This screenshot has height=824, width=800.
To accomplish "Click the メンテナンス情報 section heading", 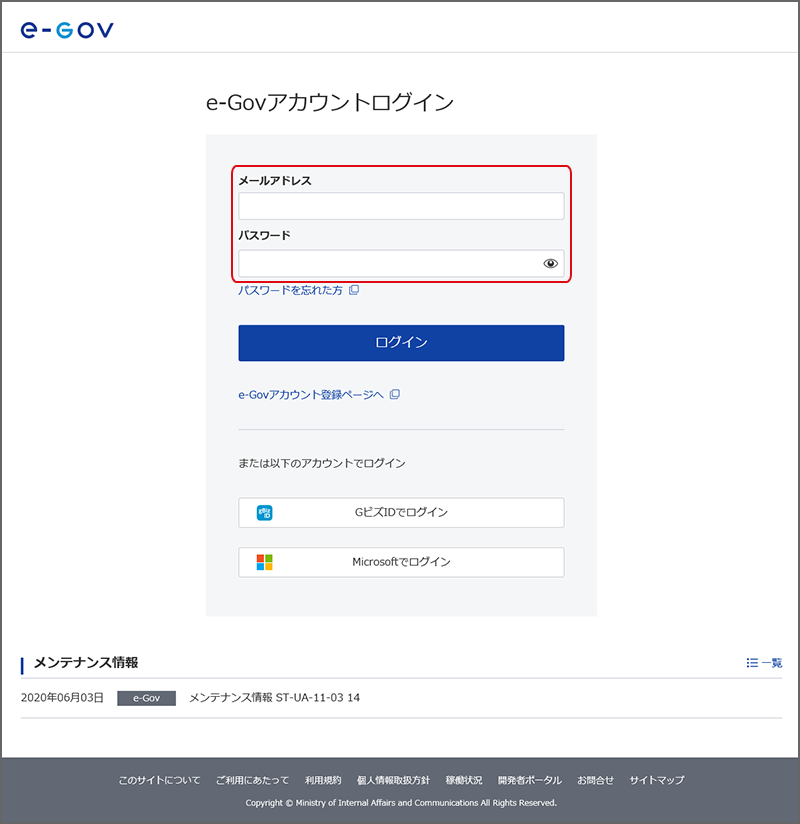I will [x=86, y=663].
